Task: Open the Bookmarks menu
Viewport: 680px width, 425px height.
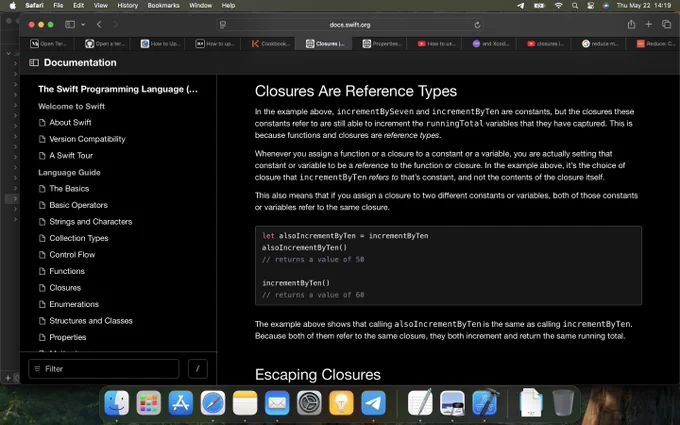Action: tap(163, 6)
